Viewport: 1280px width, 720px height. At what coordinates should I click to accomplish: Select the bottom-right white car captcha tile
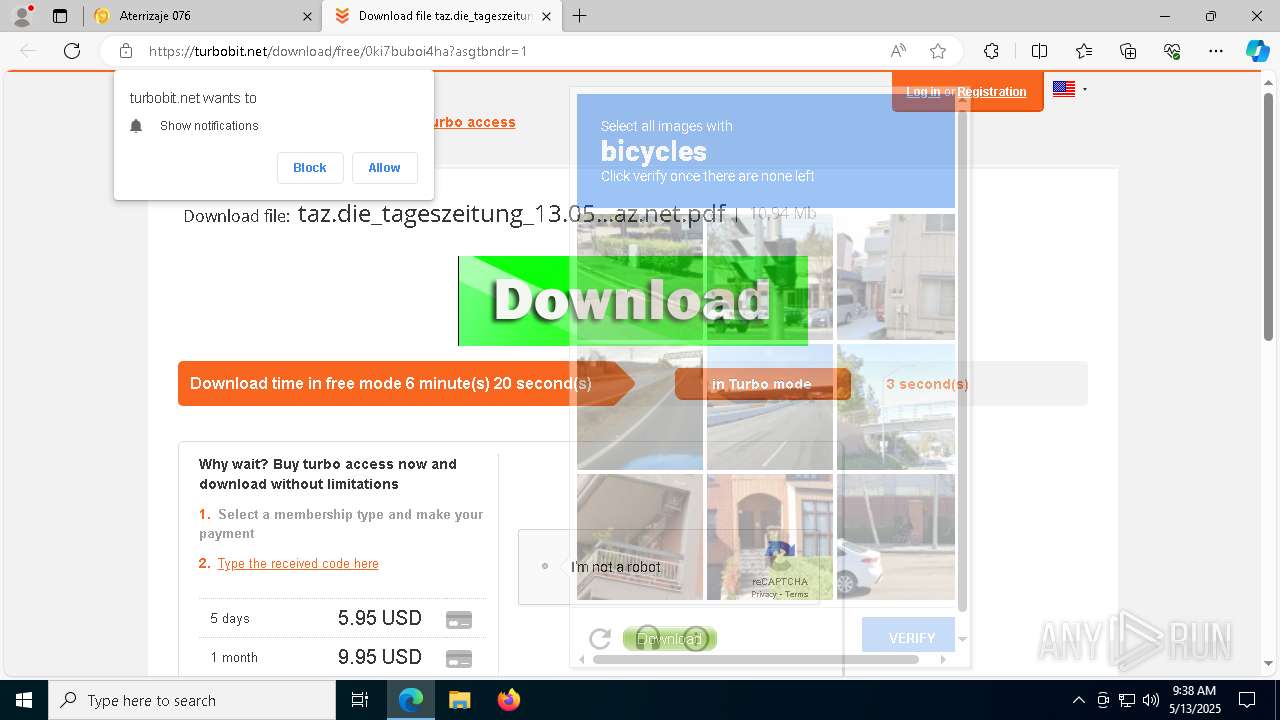[896, 537]
